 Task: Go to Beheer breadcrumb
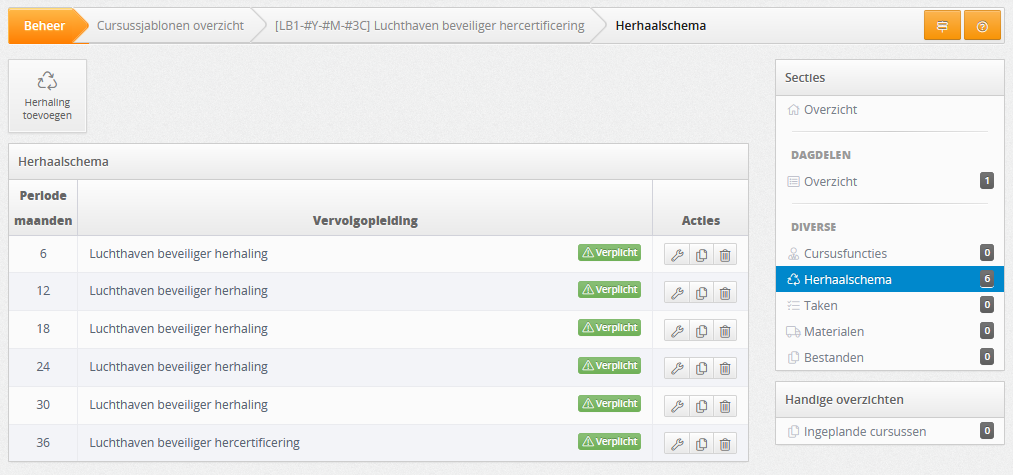(x=45, y=26)
